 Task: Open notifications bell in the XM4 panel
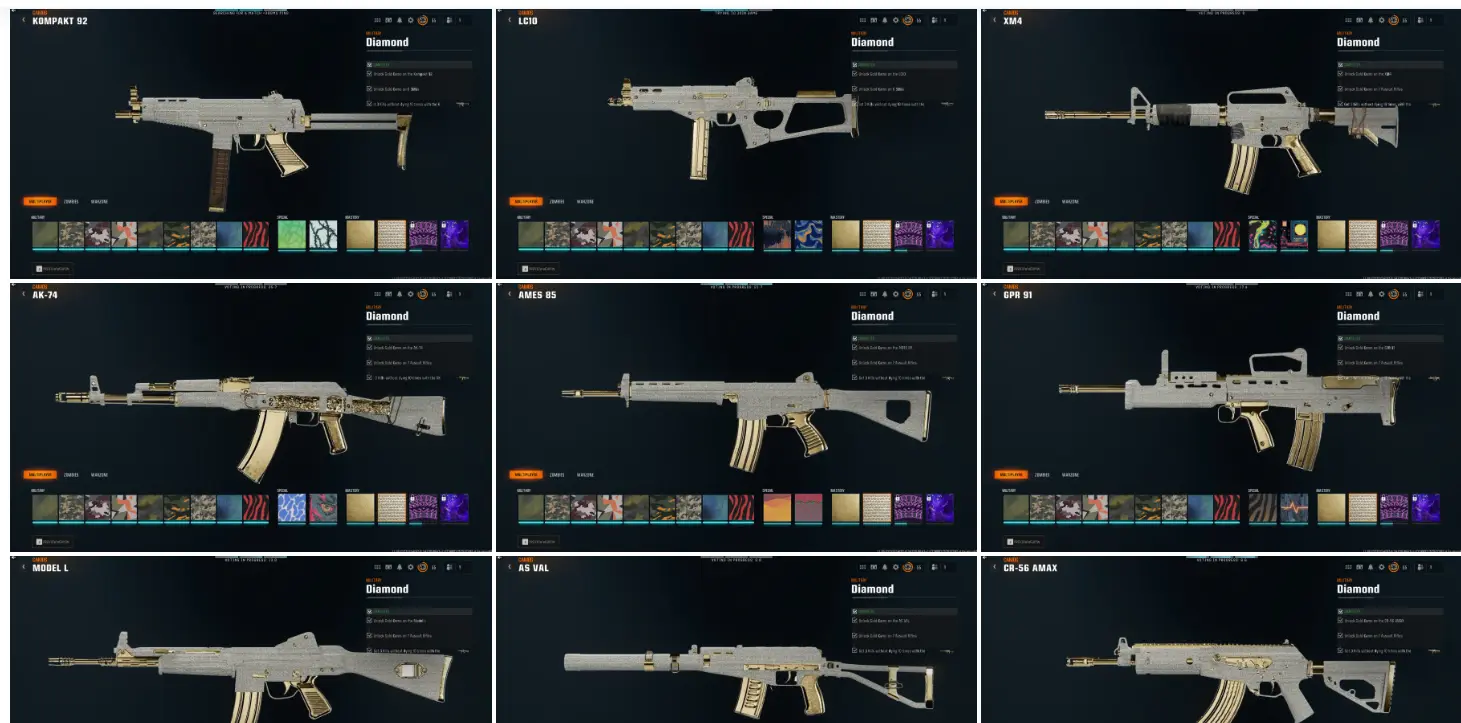1370,20
